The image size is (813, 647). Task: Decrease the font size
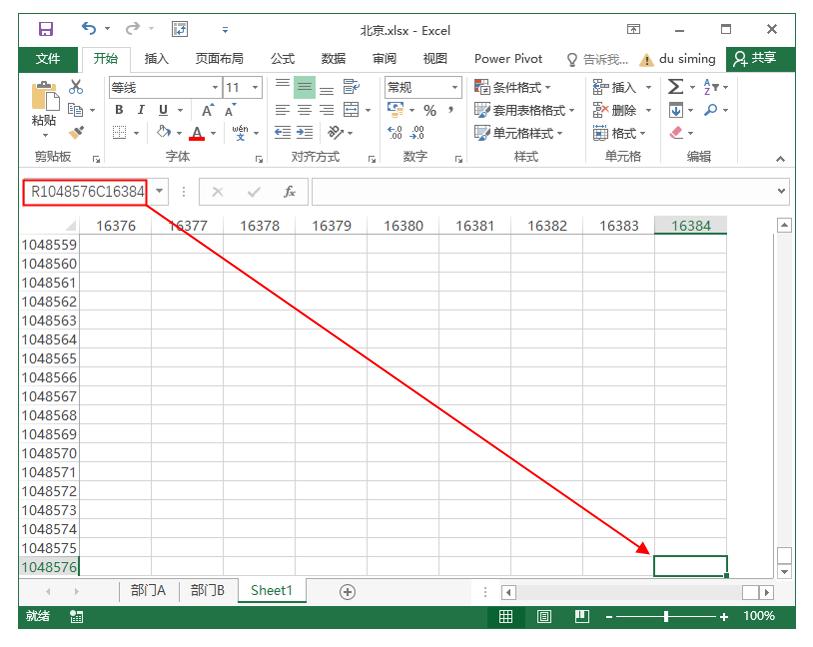click(x=230, y=110)
